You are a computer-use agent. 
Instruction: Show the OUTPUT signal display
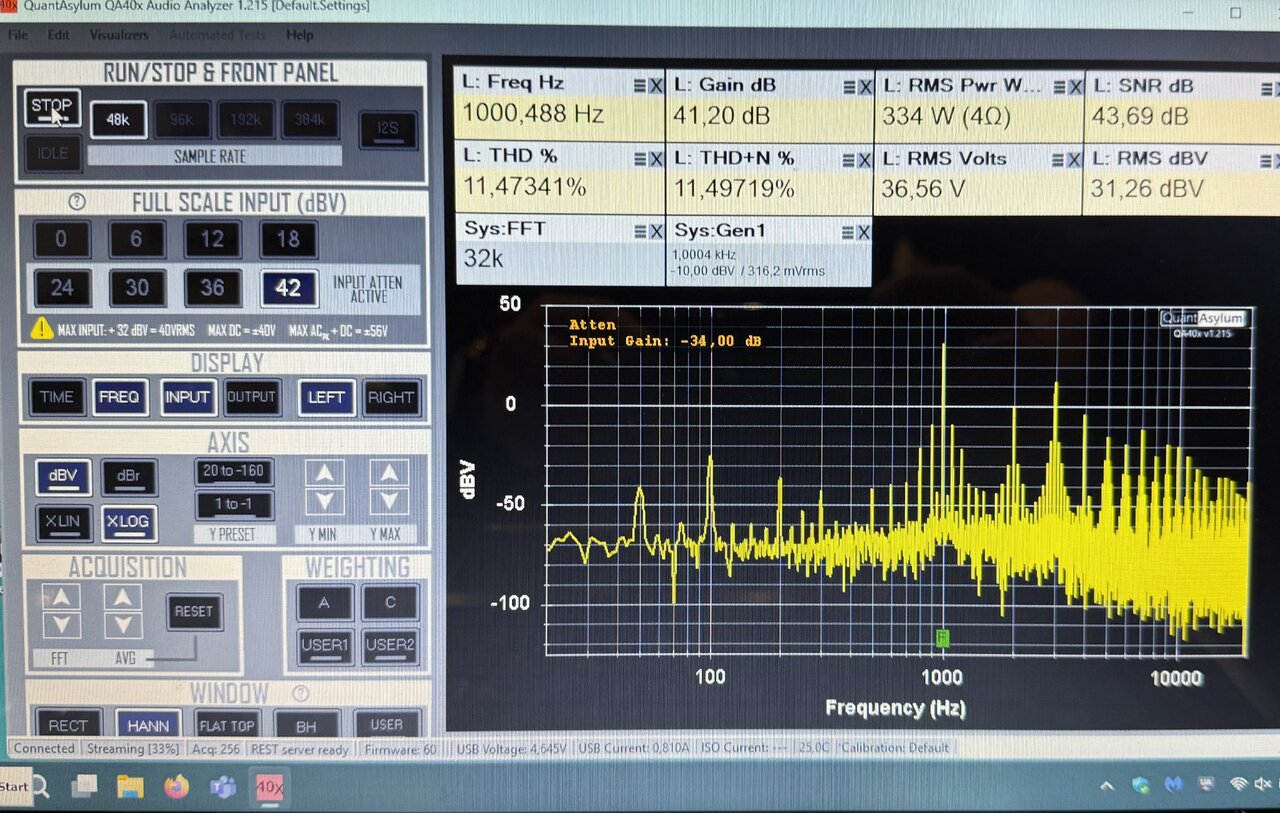(251, 397)
